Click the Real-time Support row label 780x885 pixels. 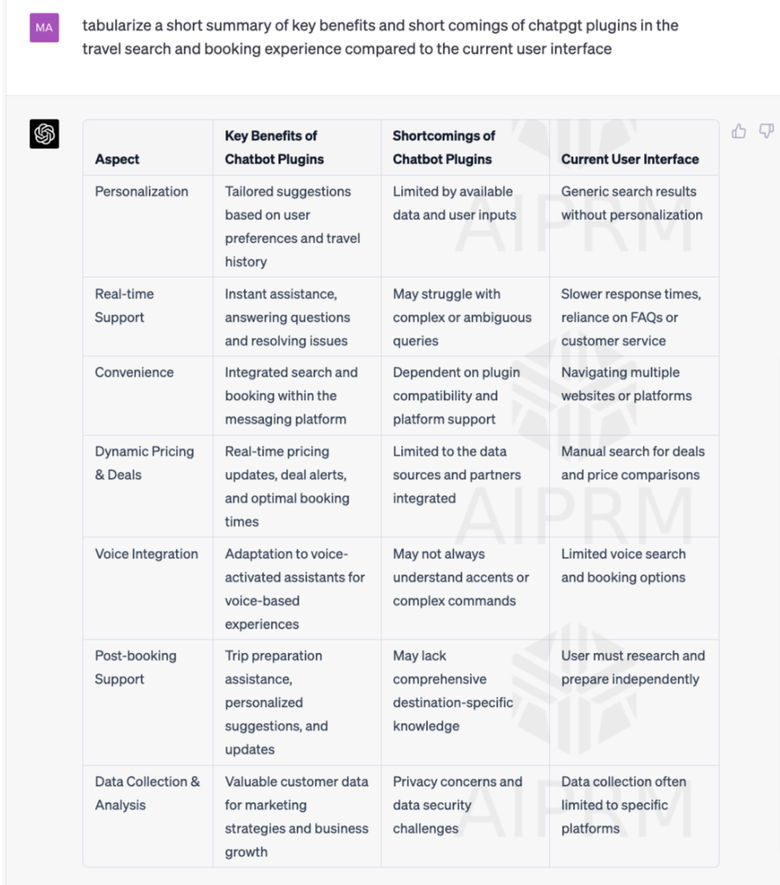click(x=124, y=305)
